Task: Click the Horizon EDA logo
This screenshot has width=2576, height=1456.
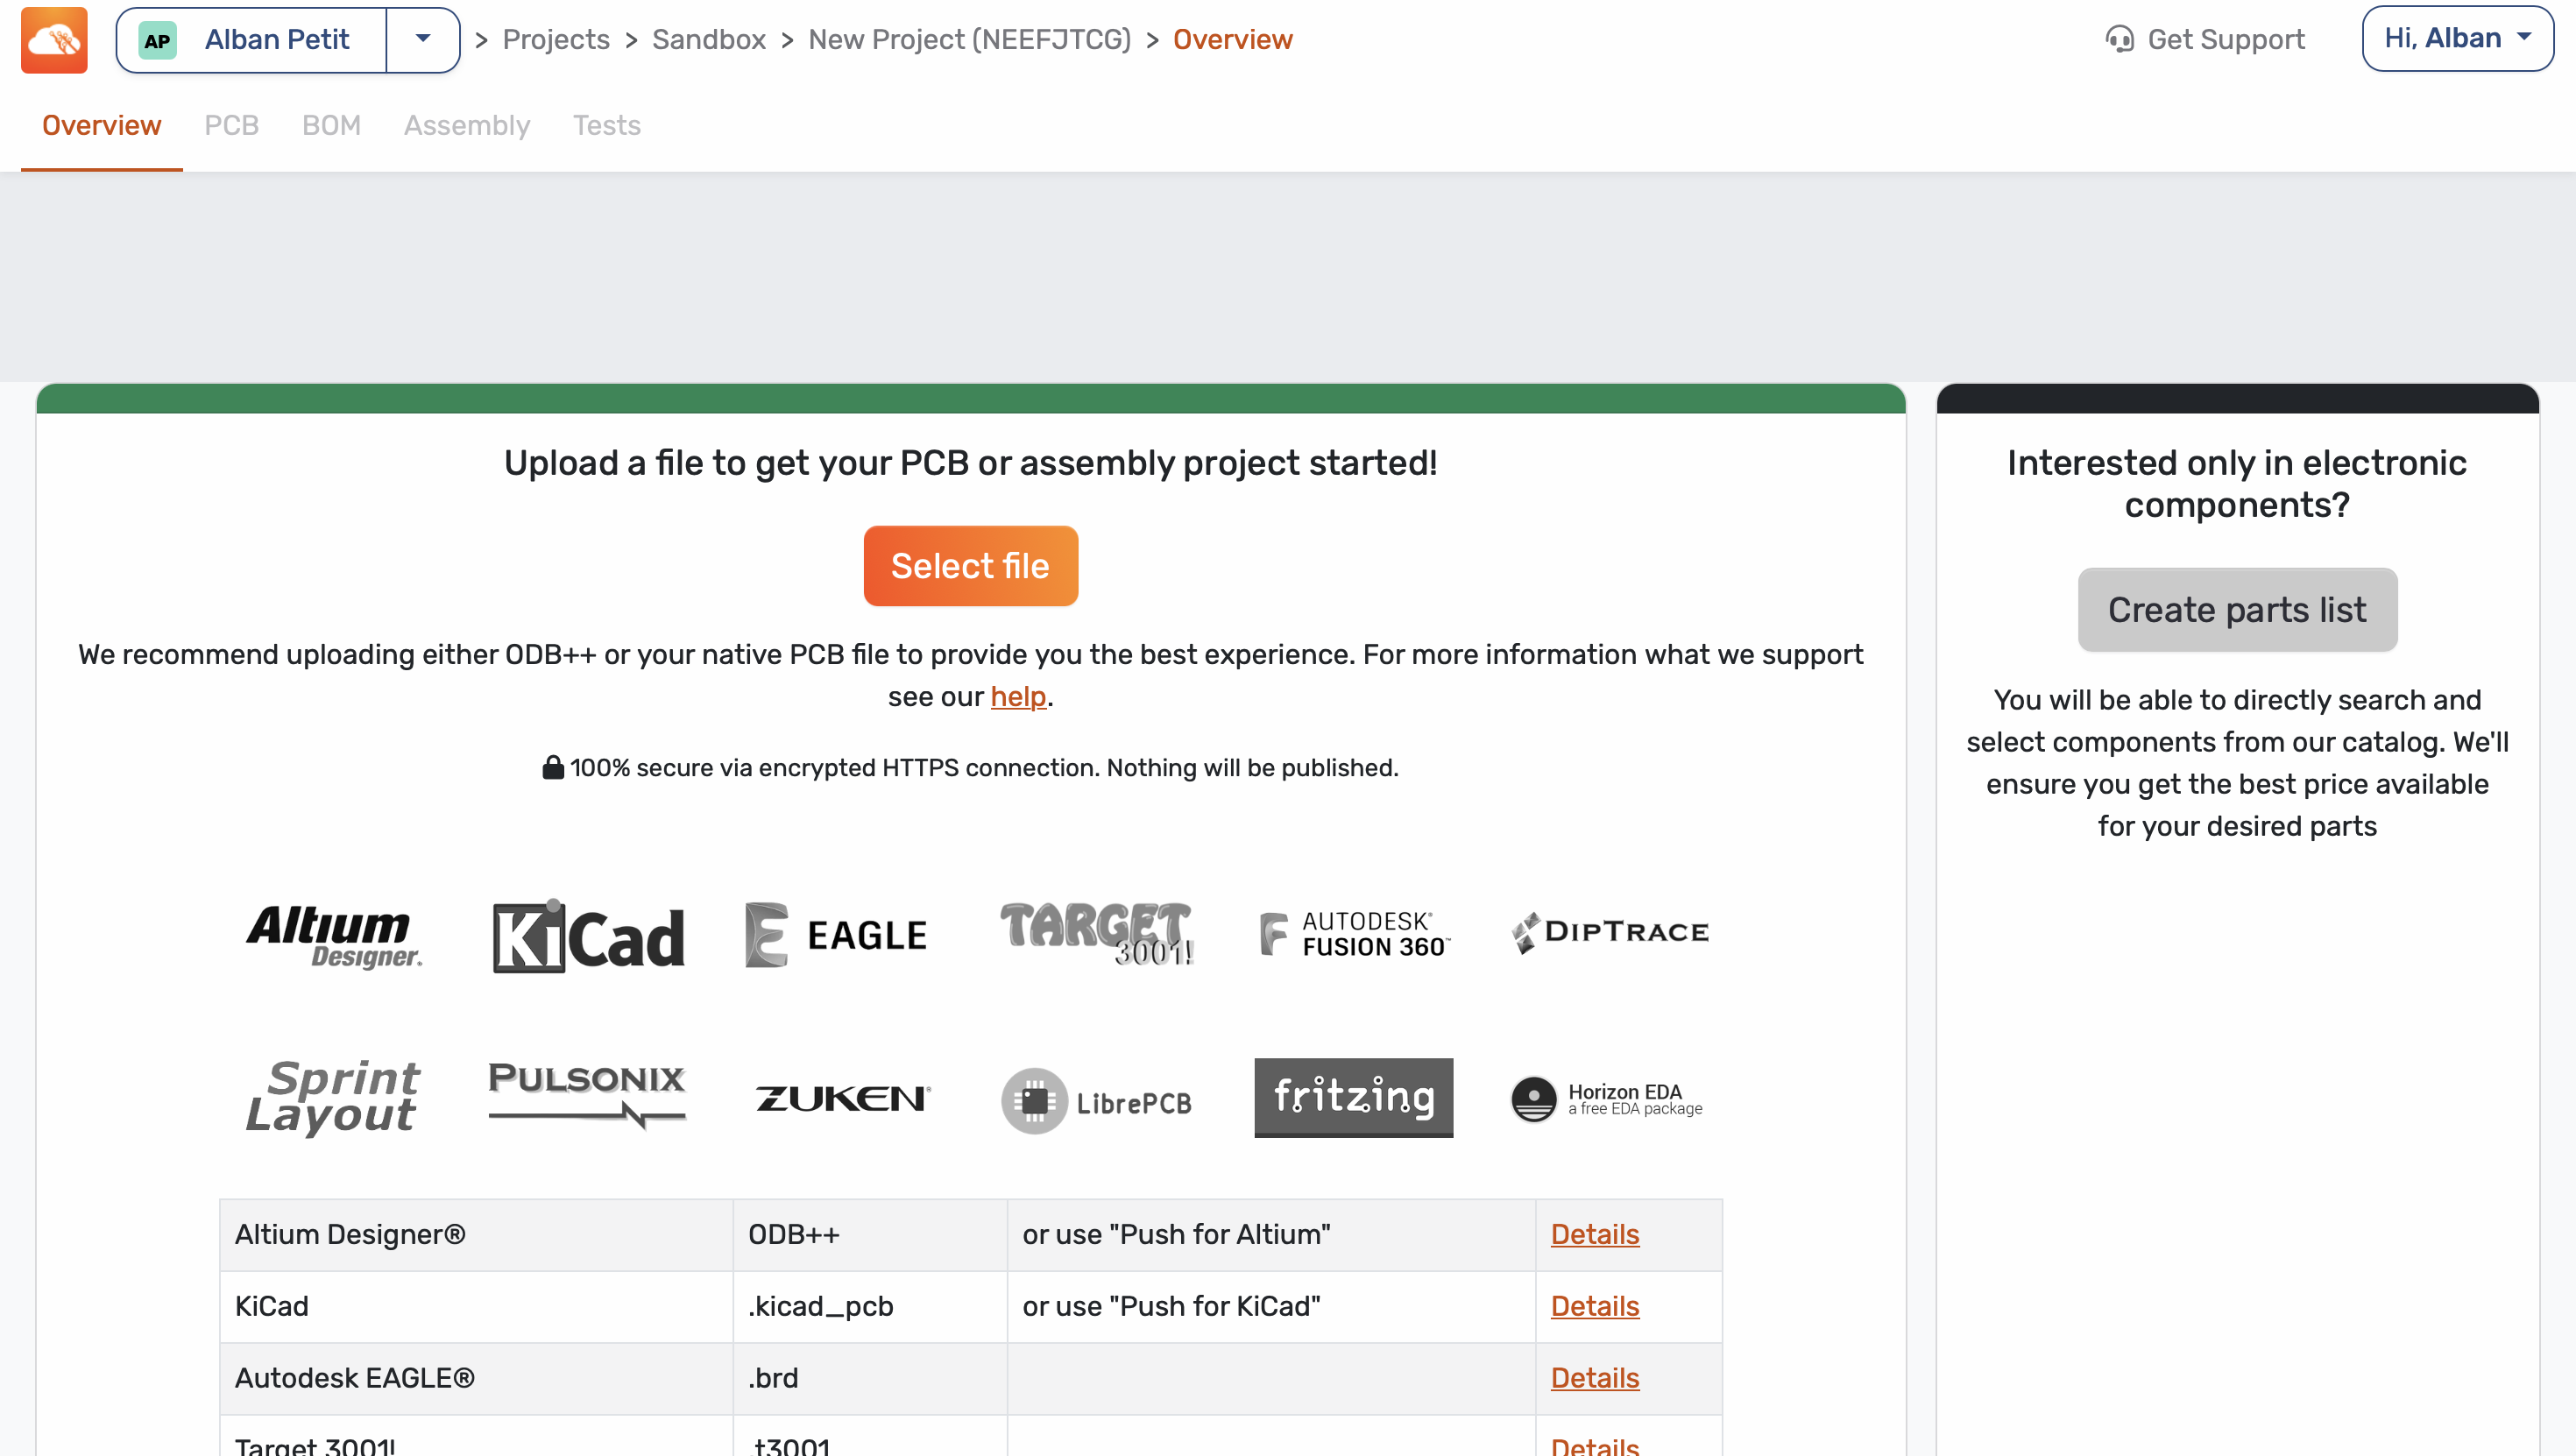Action: click(1606, 1099)
